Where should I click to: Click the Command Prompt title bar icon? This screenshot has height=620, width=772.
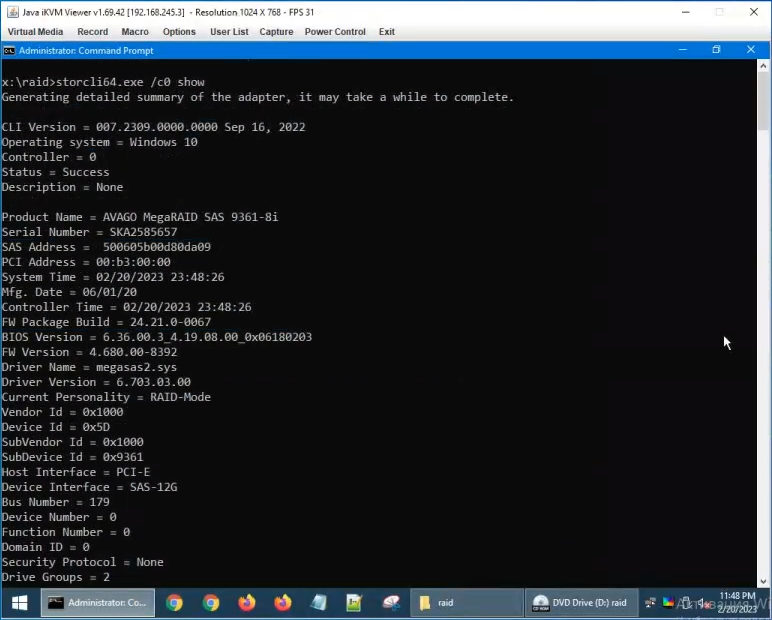tap(9, 50)
